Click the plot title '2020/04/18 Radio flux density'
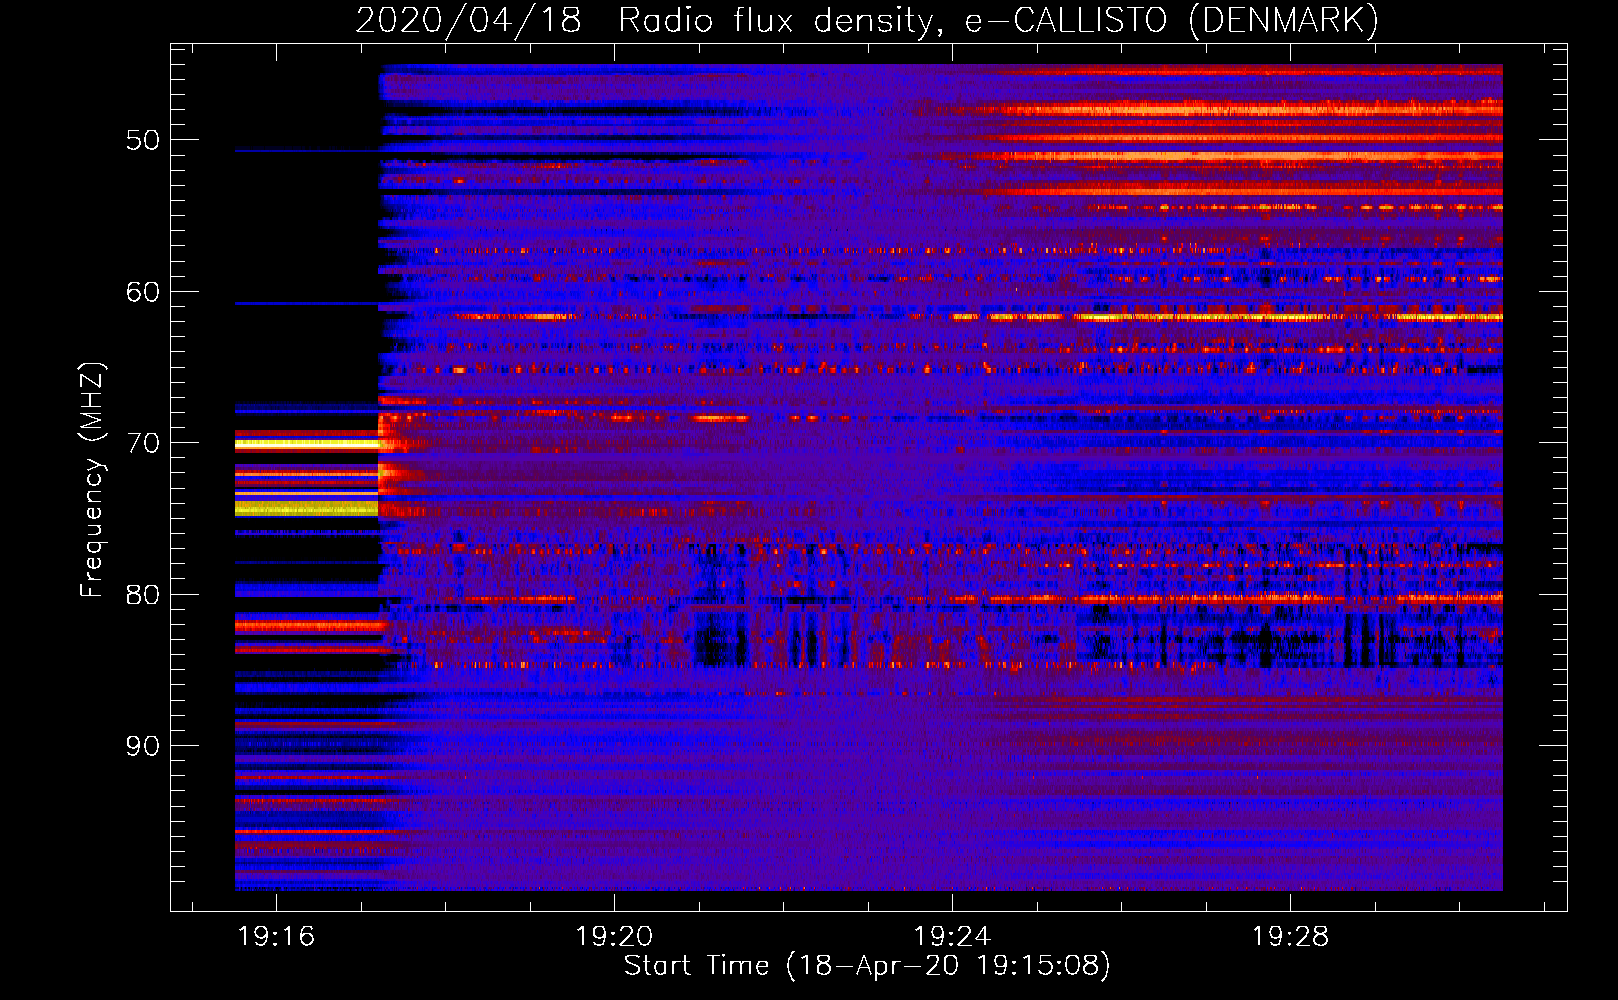 (x=867, y=20)
